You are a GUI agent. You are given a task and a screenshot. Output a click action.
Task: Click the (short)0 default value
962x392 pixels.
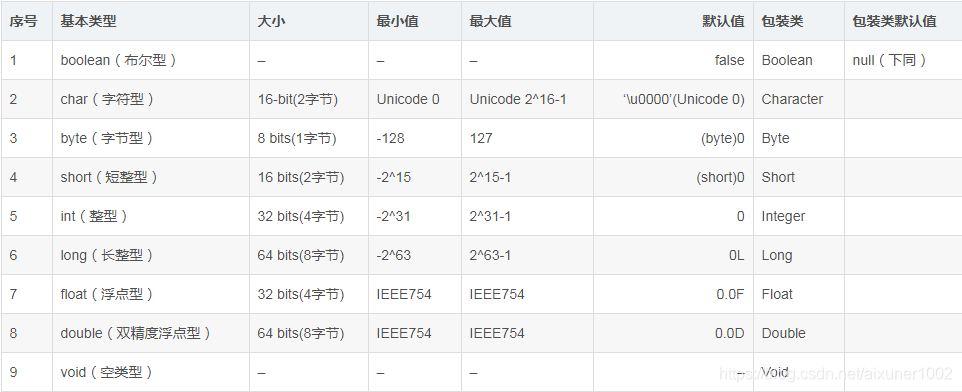coord(720,177)
